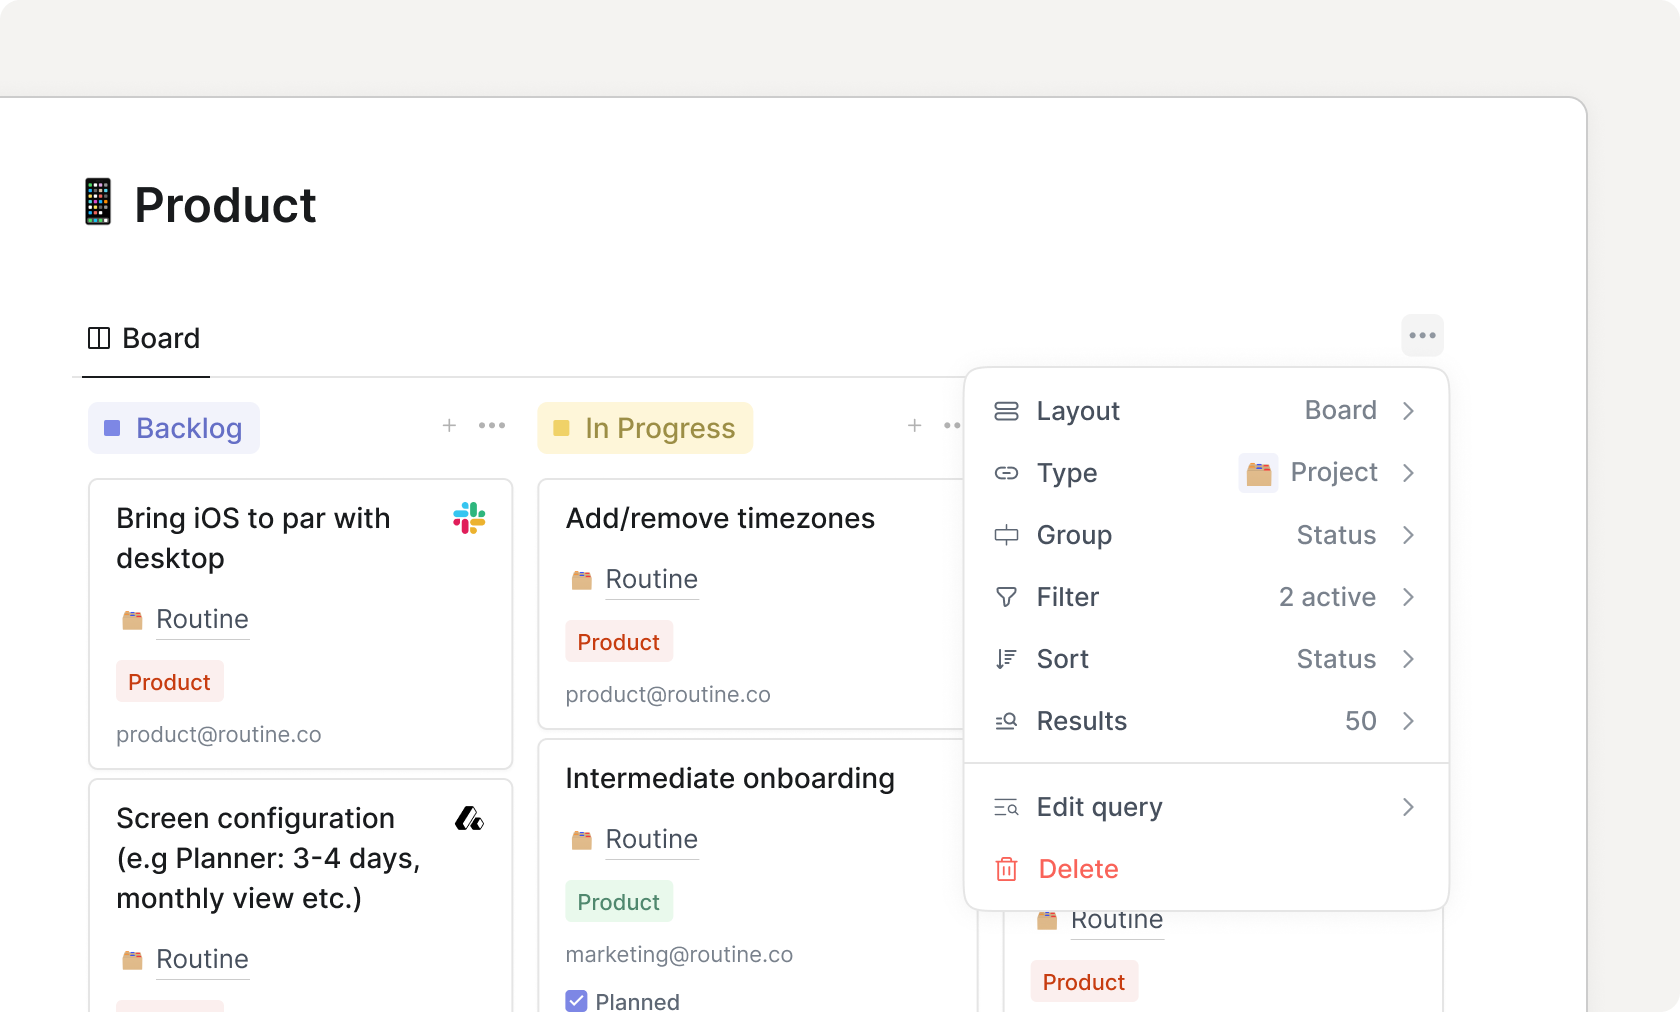The height and width of the screenshot is (1012, 1680).
Task: Expand the Results submenu chevron
Action: [1408, 721]
